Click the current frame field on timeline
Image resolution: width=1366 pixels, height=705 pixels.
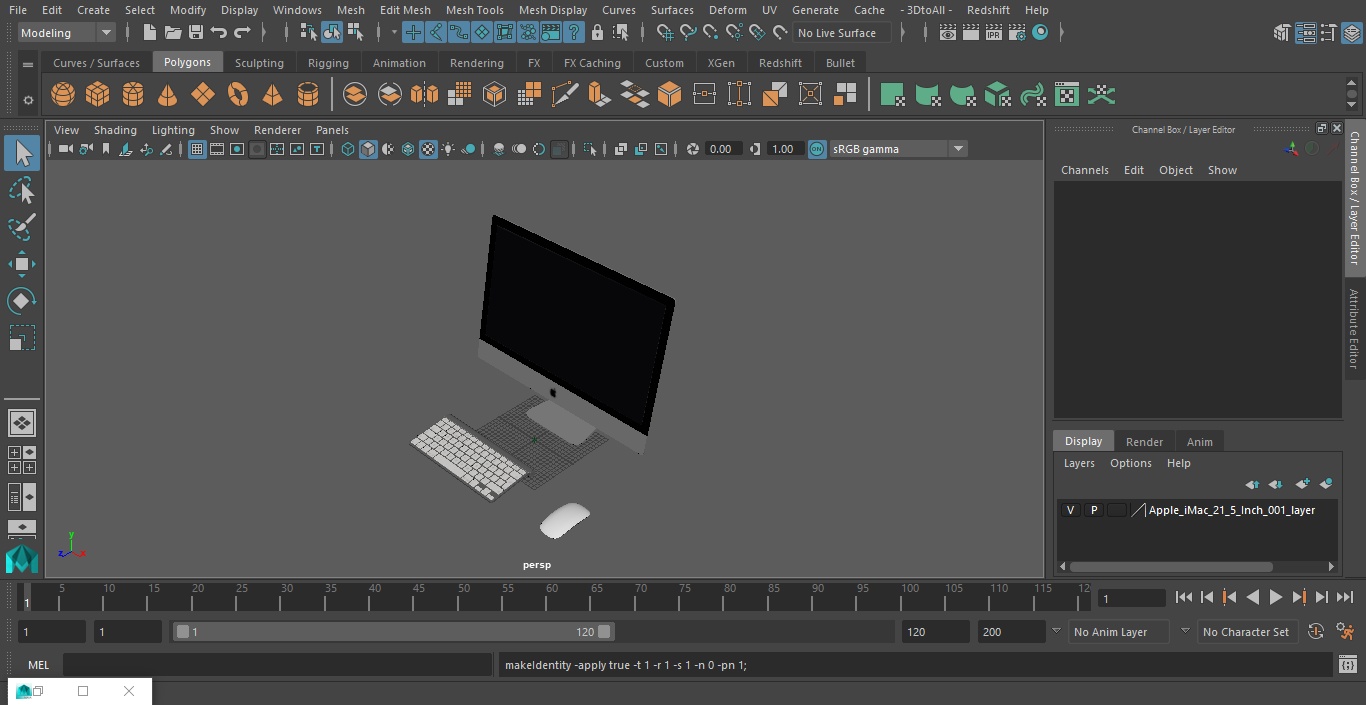pos(1132,598)
